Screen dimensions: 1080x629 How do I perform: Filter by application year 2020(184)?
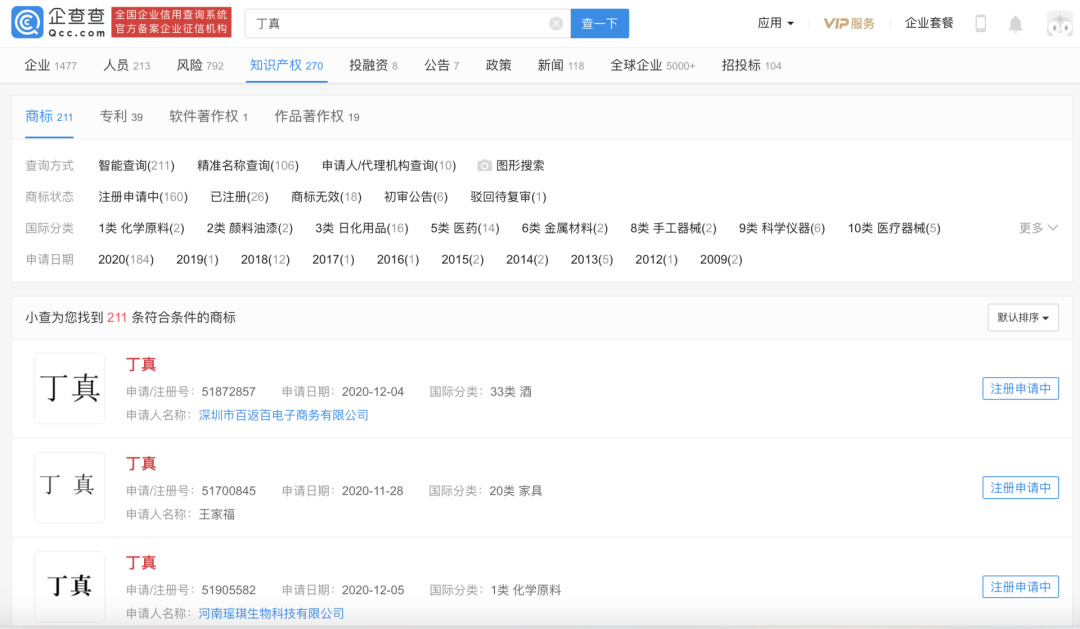125,260
